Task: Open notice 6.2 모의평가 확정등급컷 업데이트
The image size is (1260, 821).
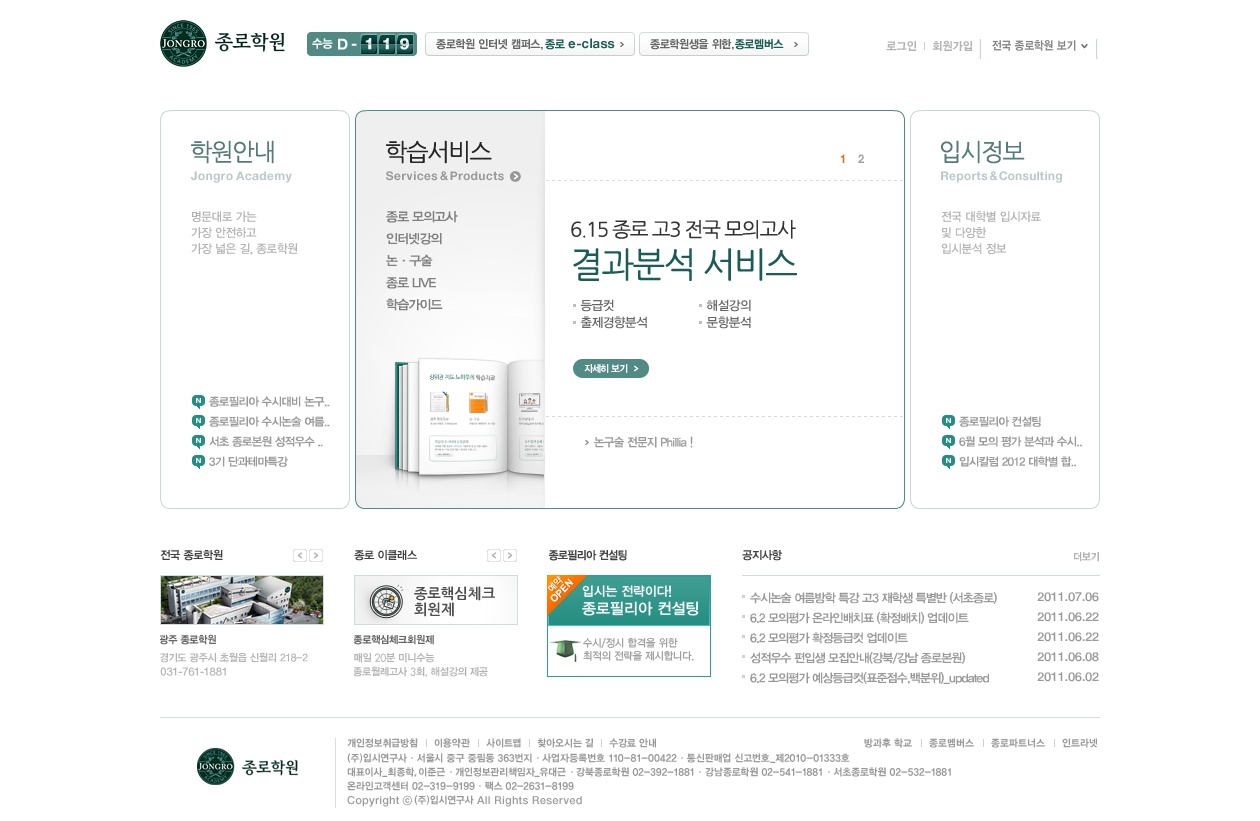Action: (x=829, y=638)
